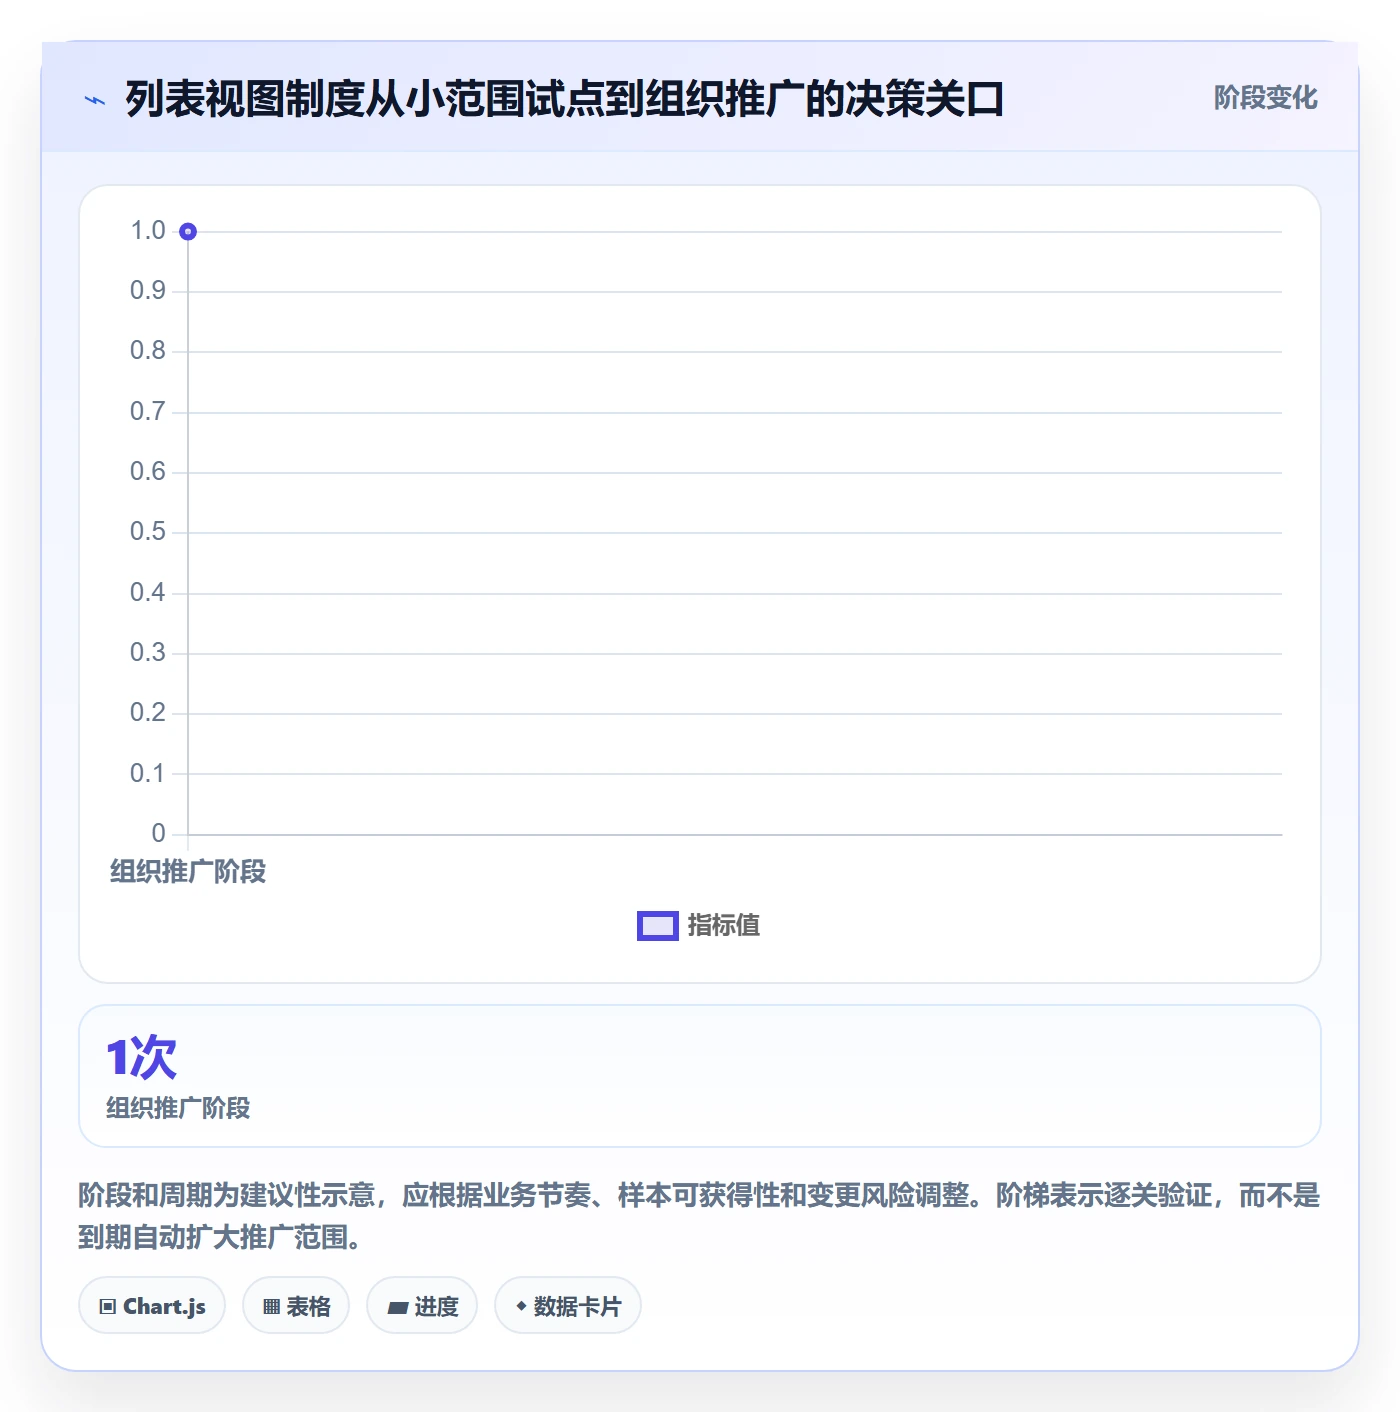
Task: Click the 表格 tag chip
Action: tap(296, 1306)
